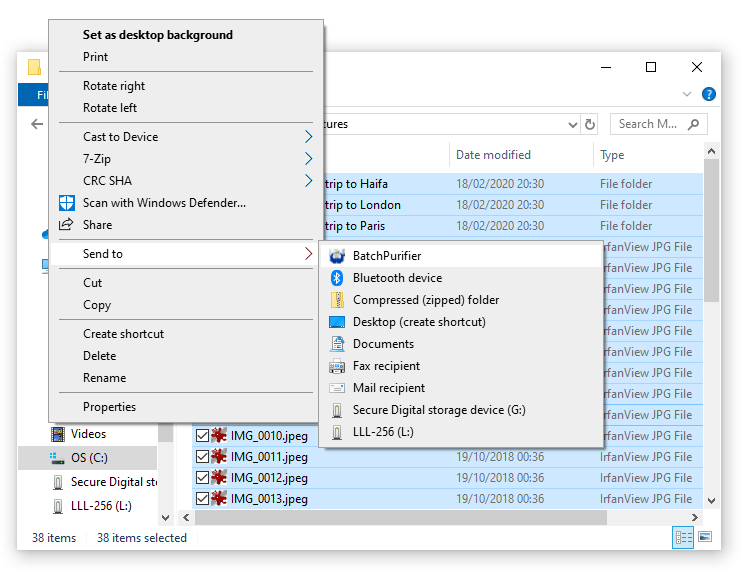Select Copy in context menu
The height and width of the screenshot is (575, 744).
click(x=97, y=305)
